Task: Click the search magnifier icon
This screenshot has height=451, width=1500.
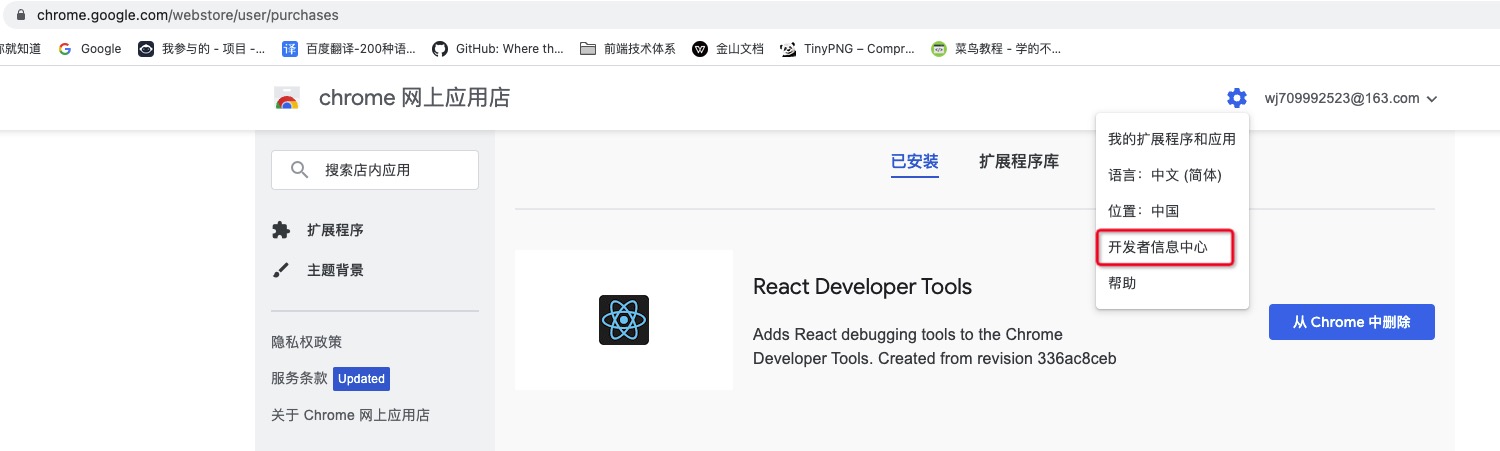Action: (x=299, y=170)
